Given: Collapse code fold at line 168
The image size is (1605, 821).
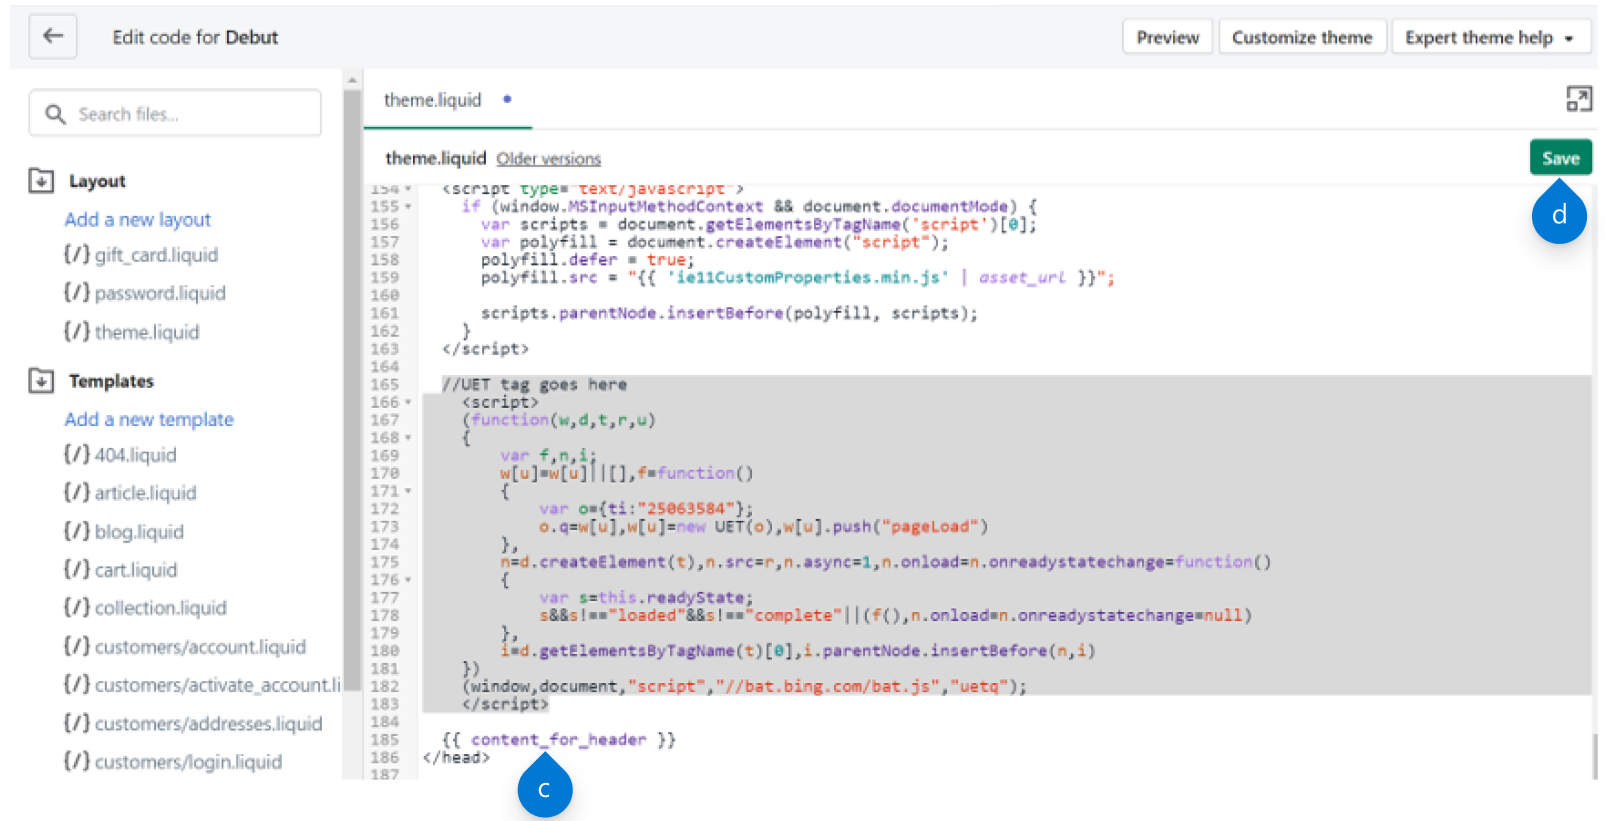Looking at the screenshot, I should [x=408, y=438].
